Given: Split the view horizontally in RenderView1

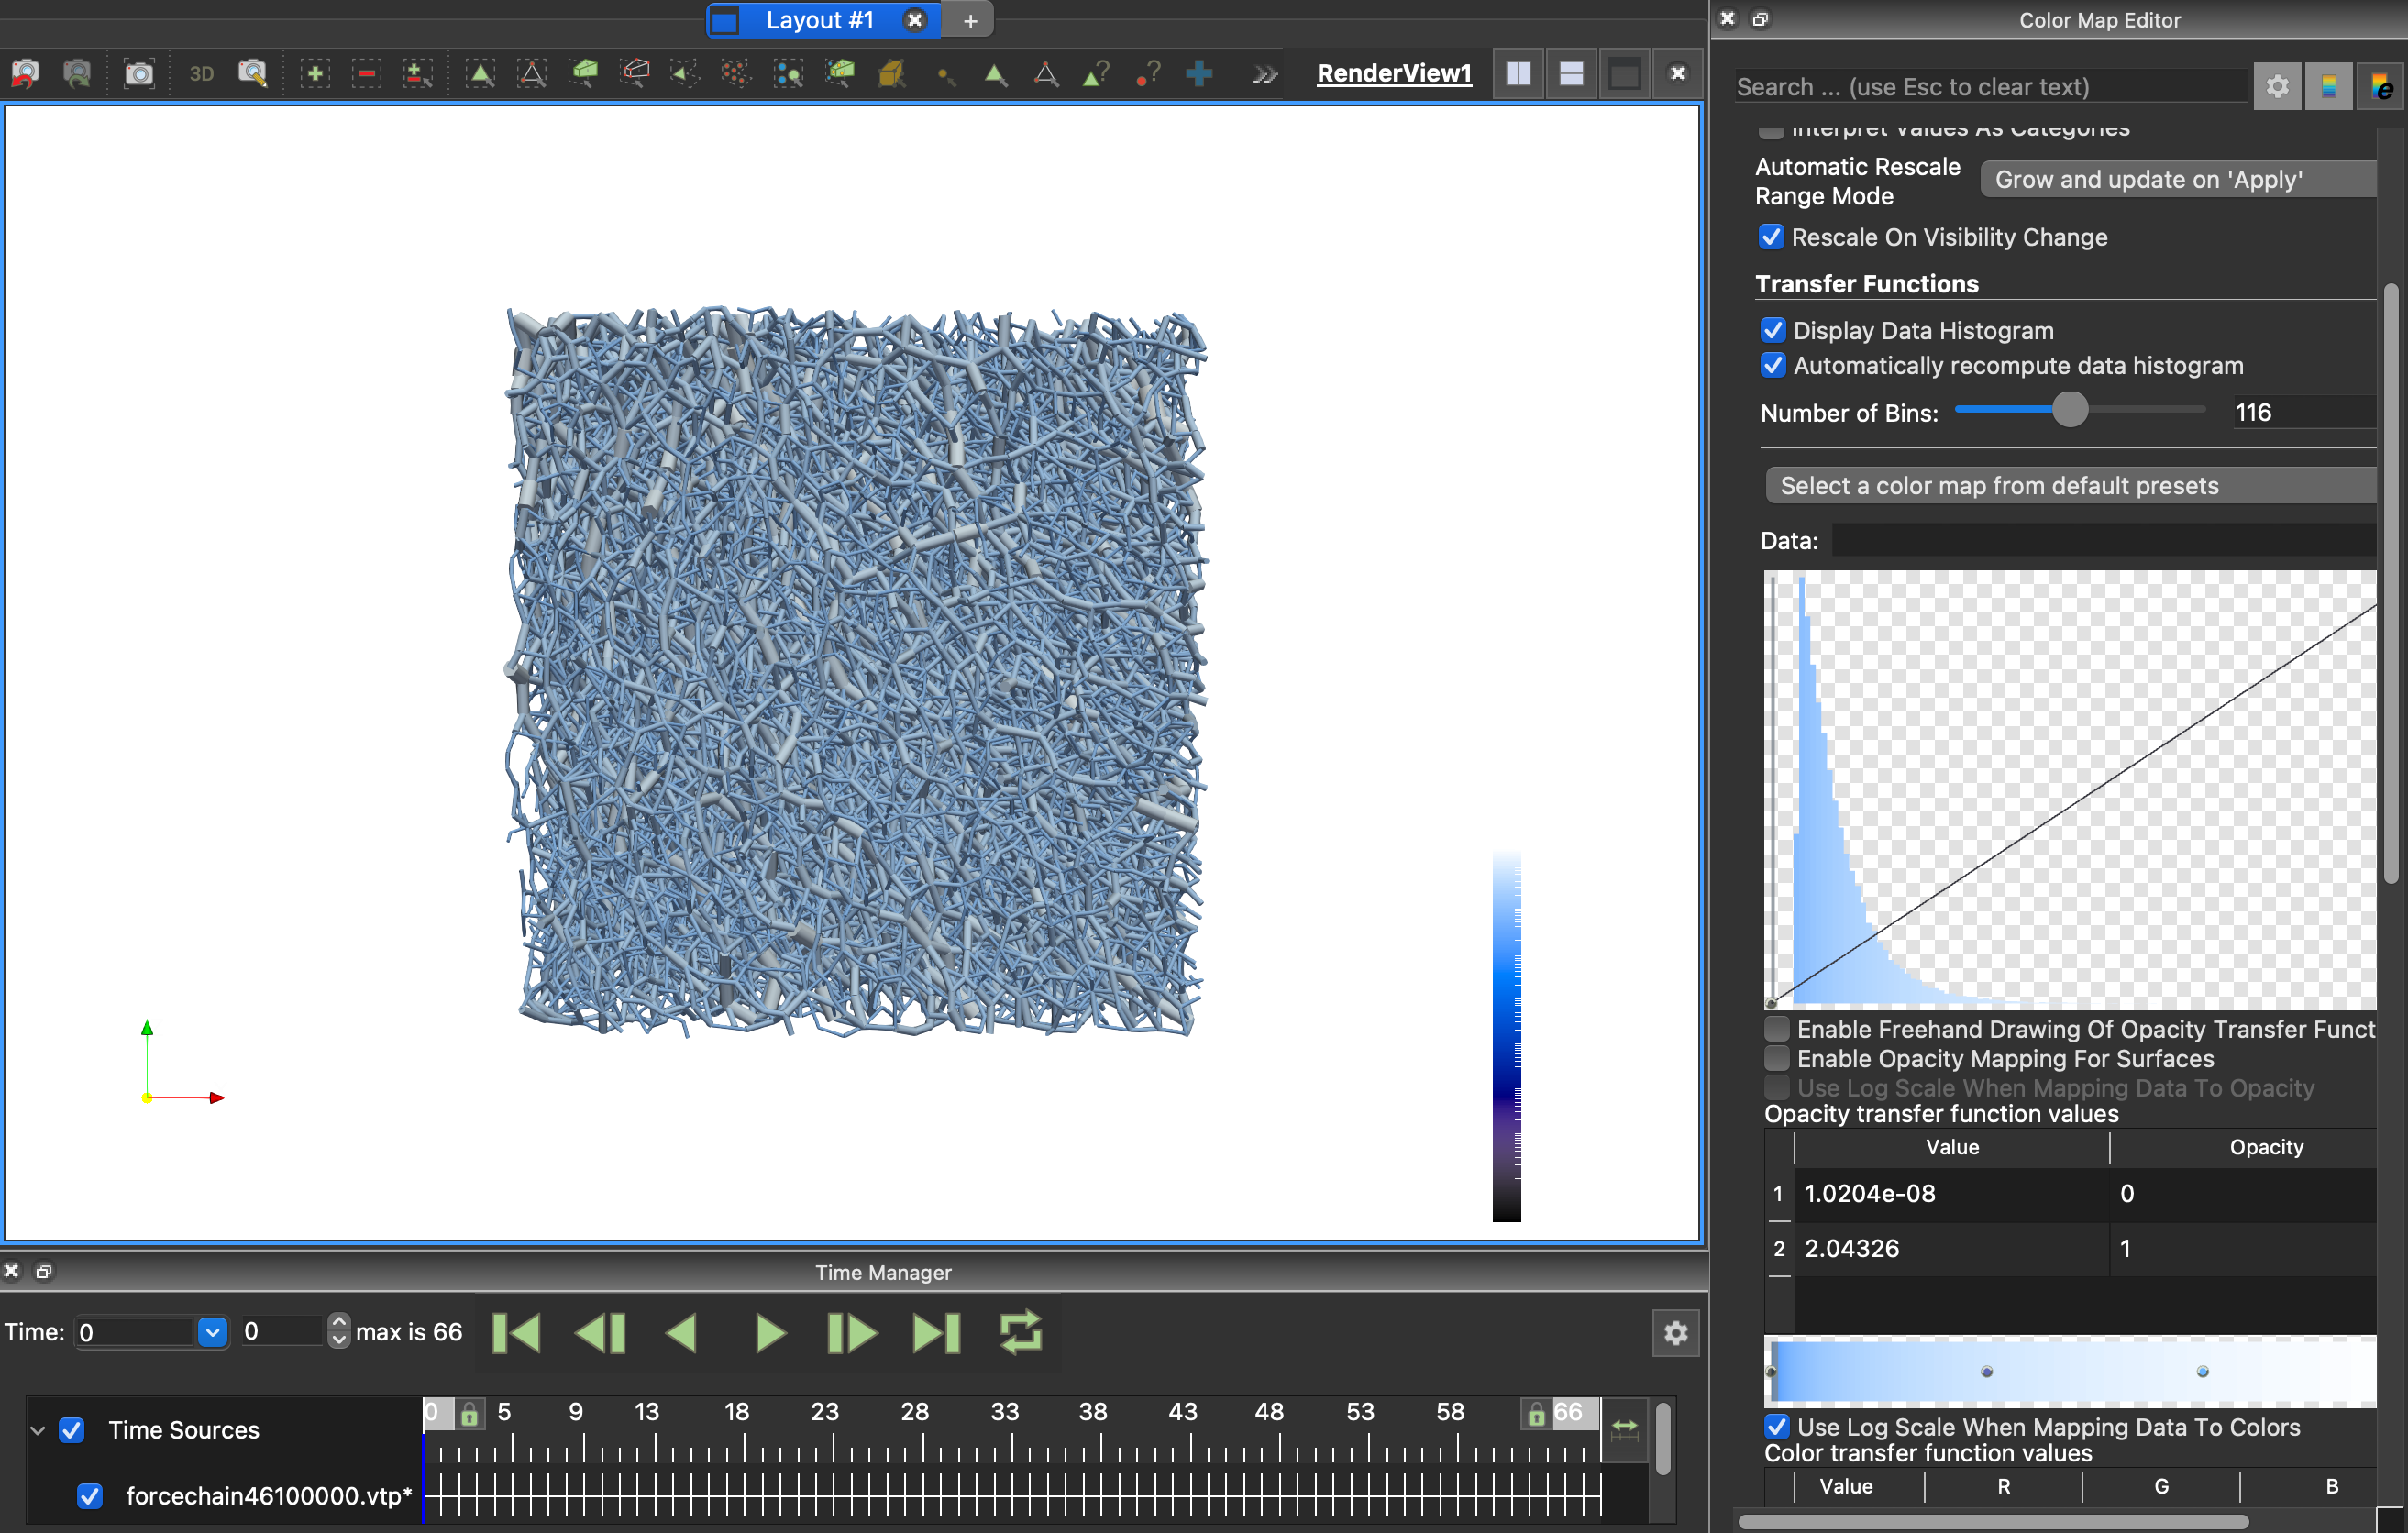Looking at the screenshot, I should (1518, 73).
